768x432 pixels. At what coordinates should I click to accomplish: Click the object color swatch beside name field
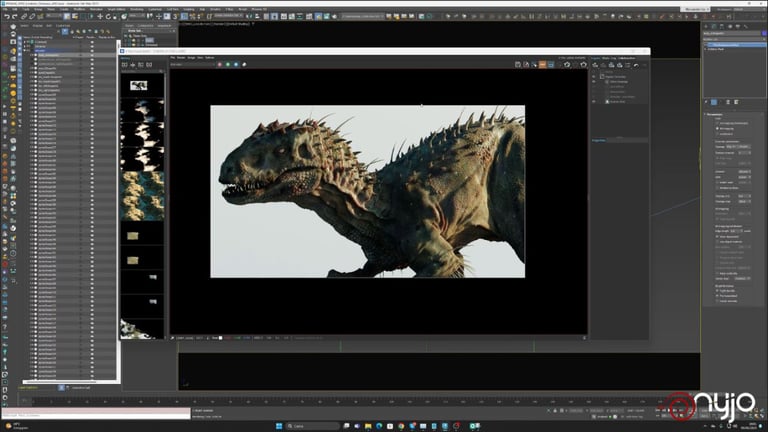[x=764, y=33]
